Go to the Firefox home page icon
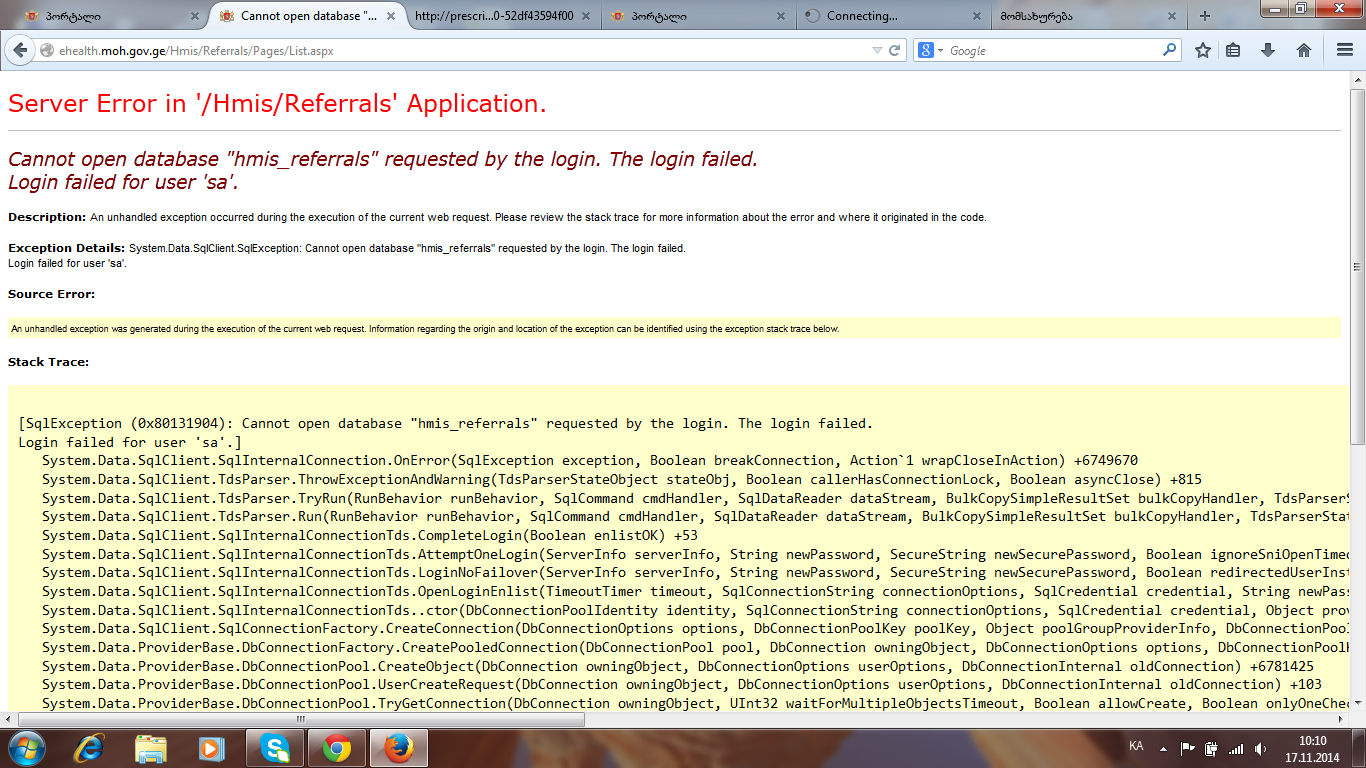1366x768 pixels. (1303, 50)
